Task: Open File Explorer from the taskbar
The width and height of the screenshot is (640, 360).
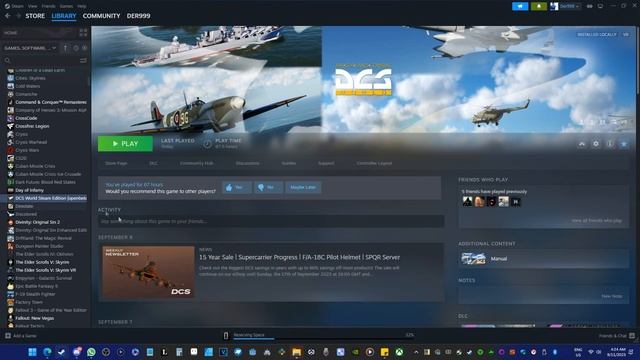Action: click(296, 352)
